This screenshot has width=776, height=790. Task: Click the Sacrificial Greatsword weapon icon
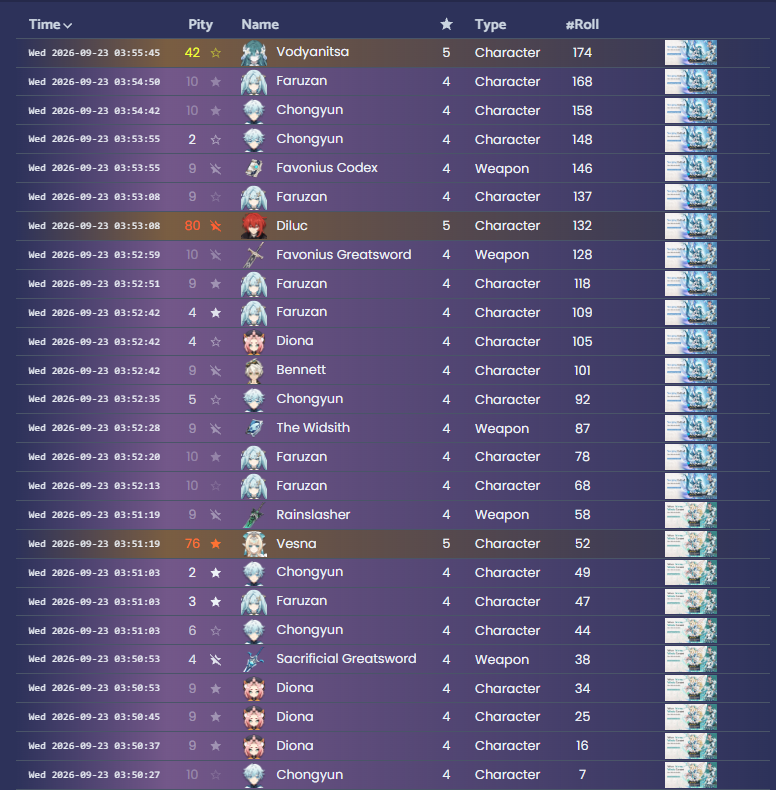tap(254, 660)
